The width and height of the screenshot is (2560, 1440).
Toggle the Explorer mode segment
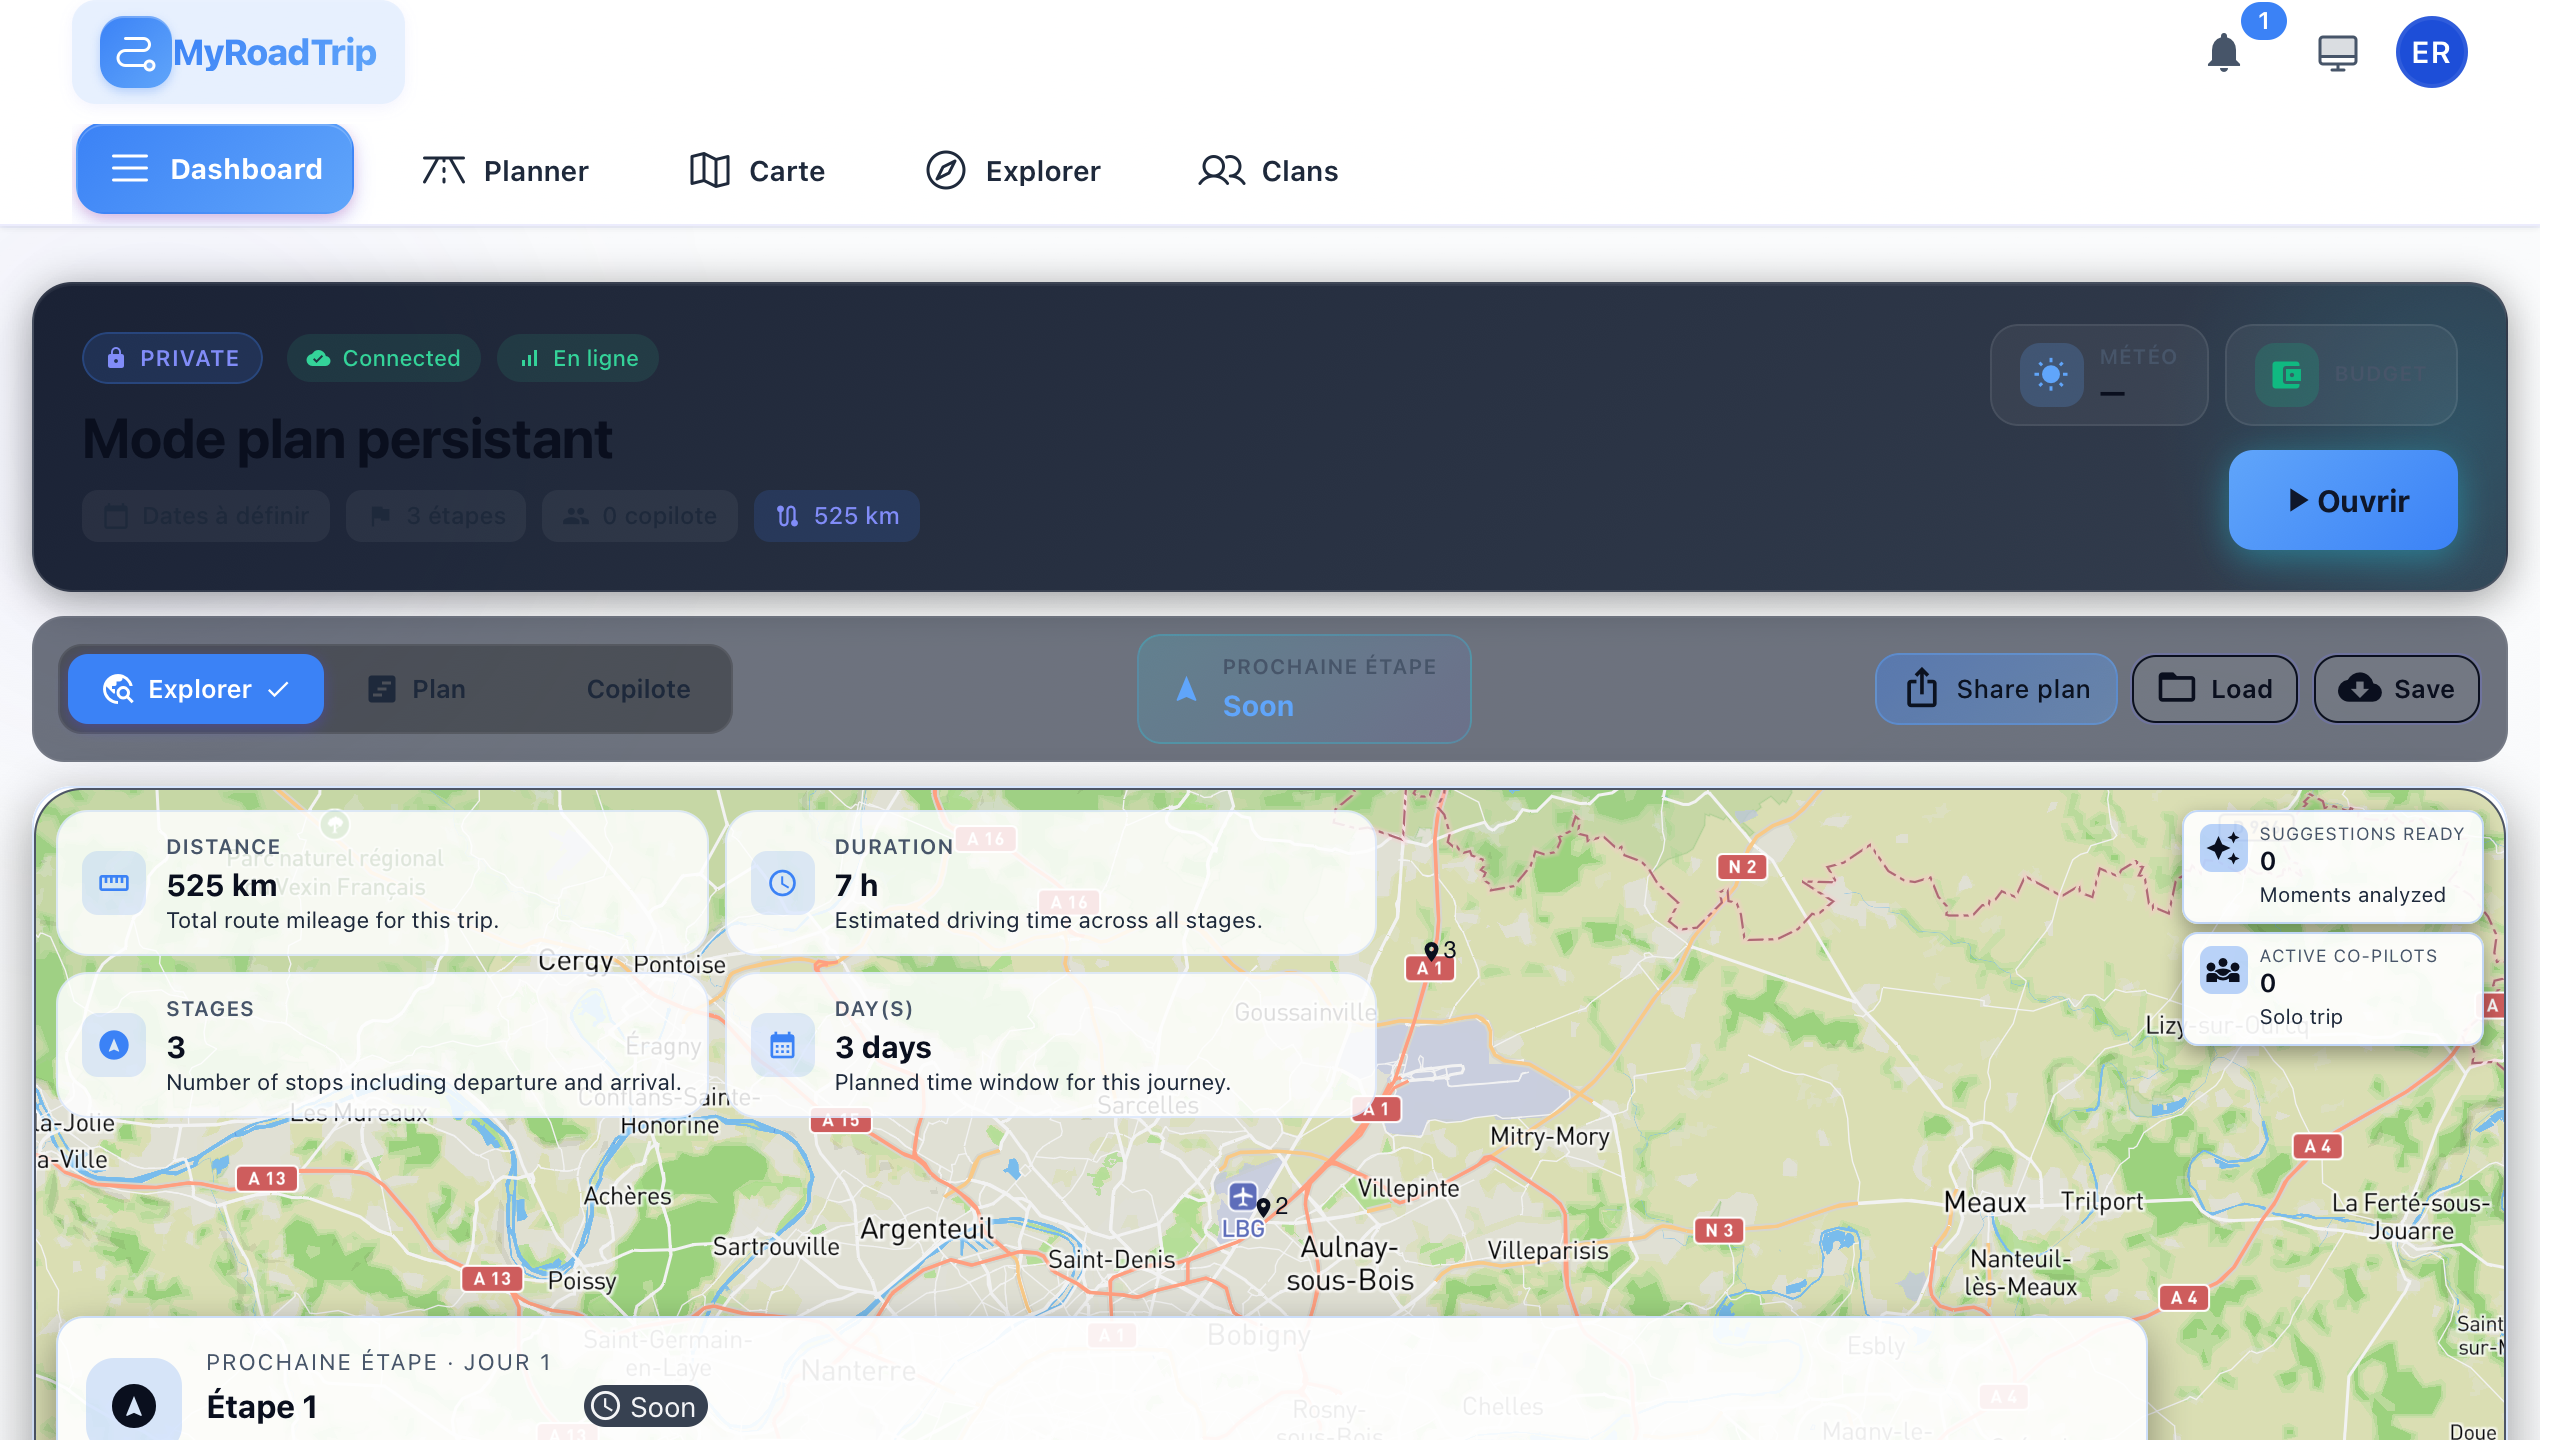pyautogui.click(x=196, y=689)
